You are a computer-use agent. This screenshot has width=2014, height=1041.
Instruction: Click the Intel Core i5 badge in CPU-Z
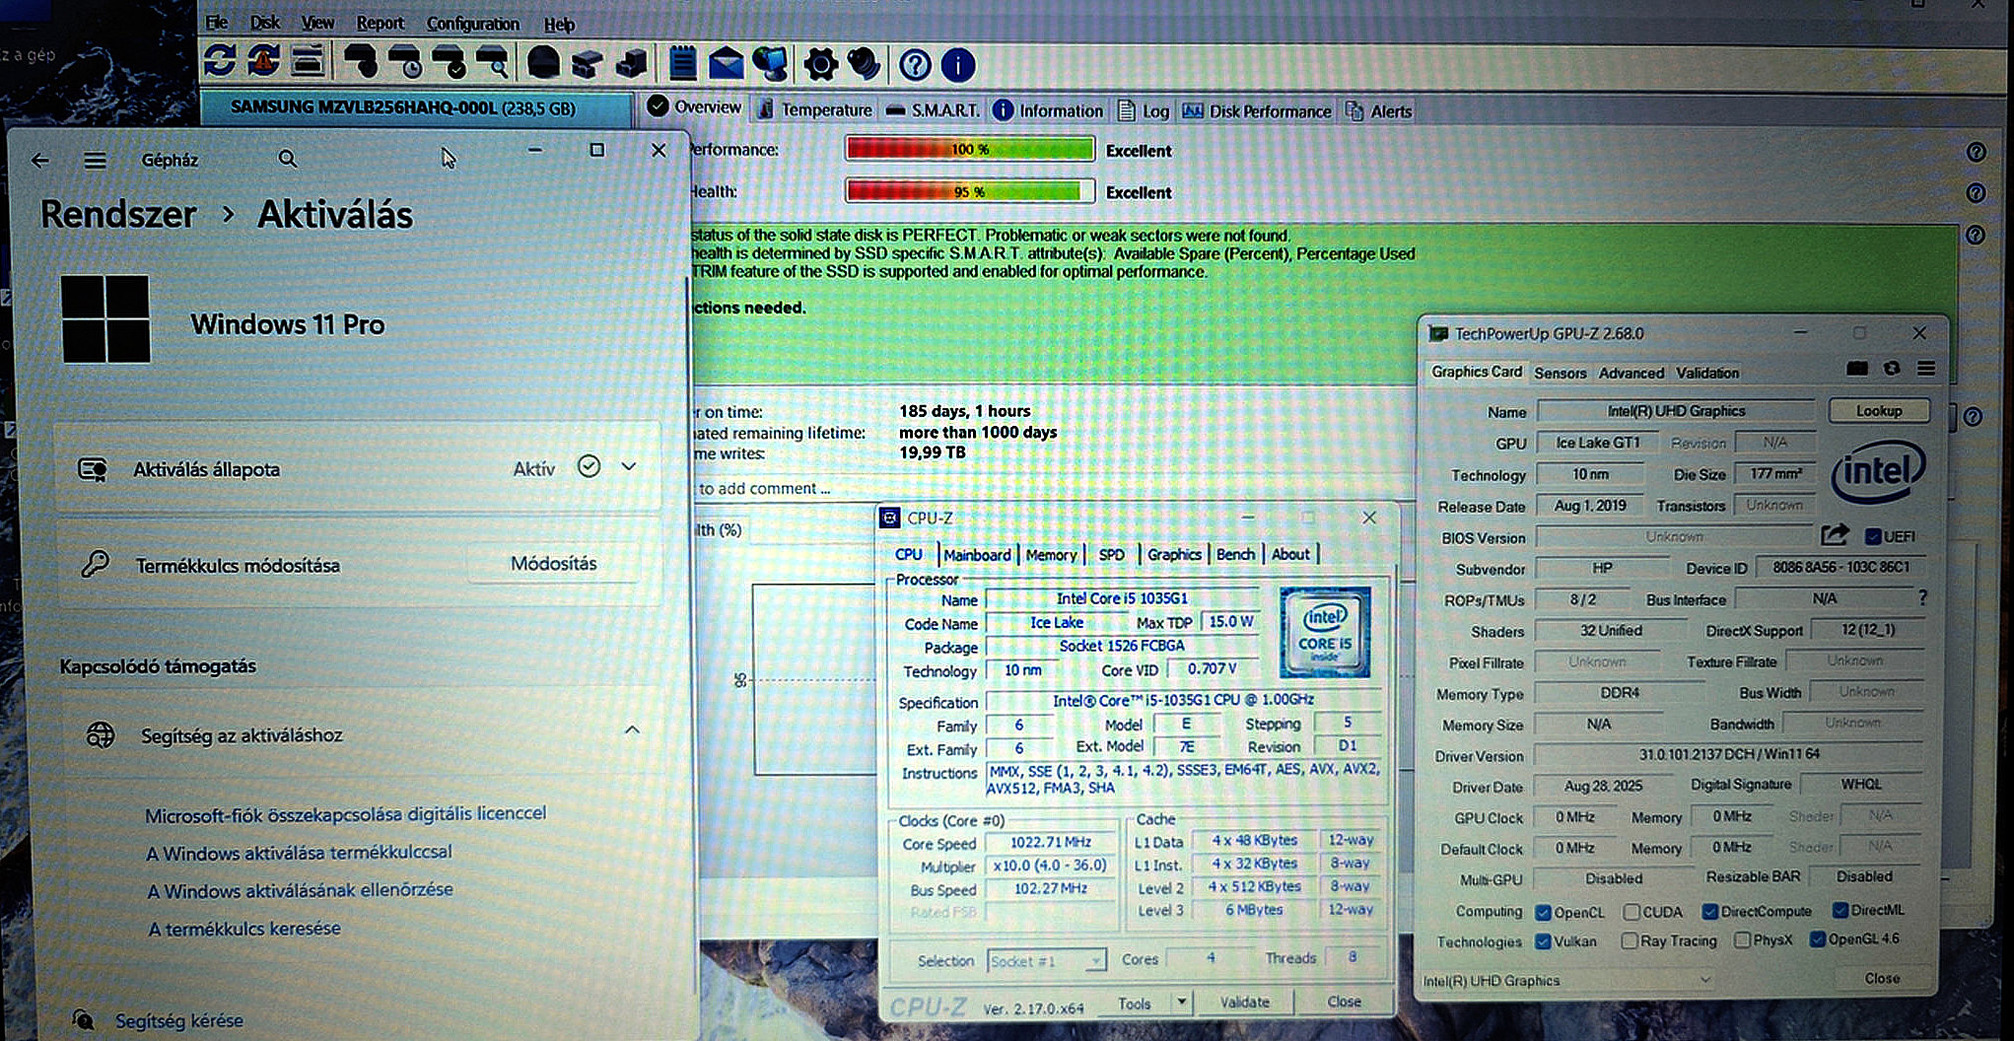pyautogui.click(x=1325, y=632)
